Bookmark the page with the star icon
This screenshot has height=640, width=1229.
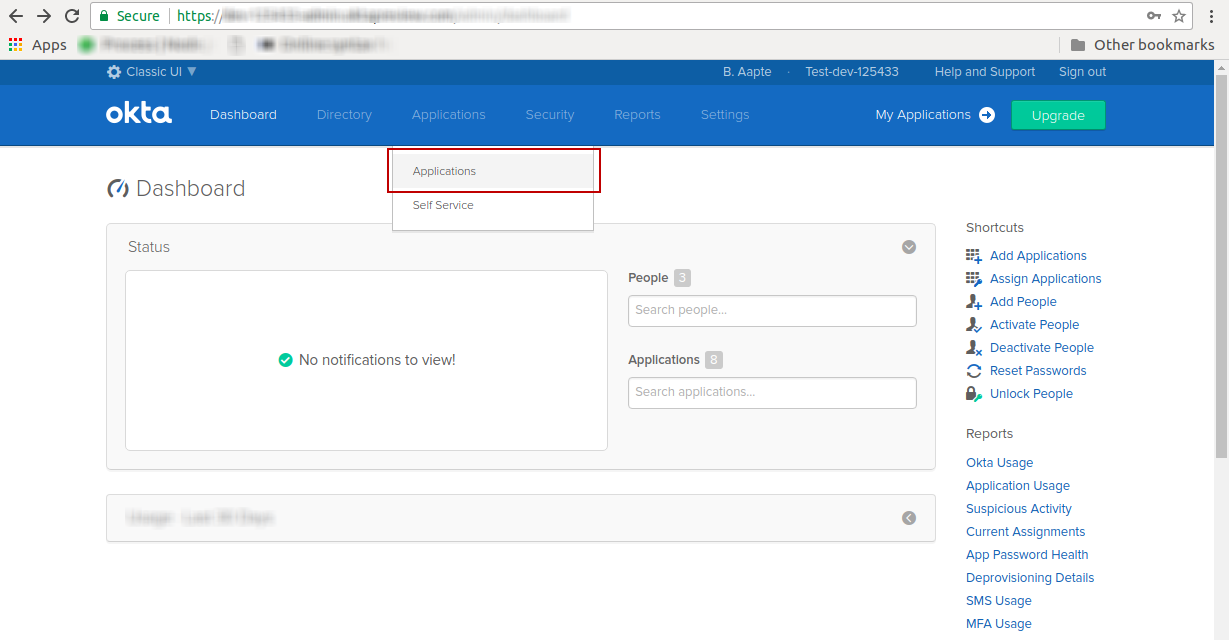coord(1178,16)
